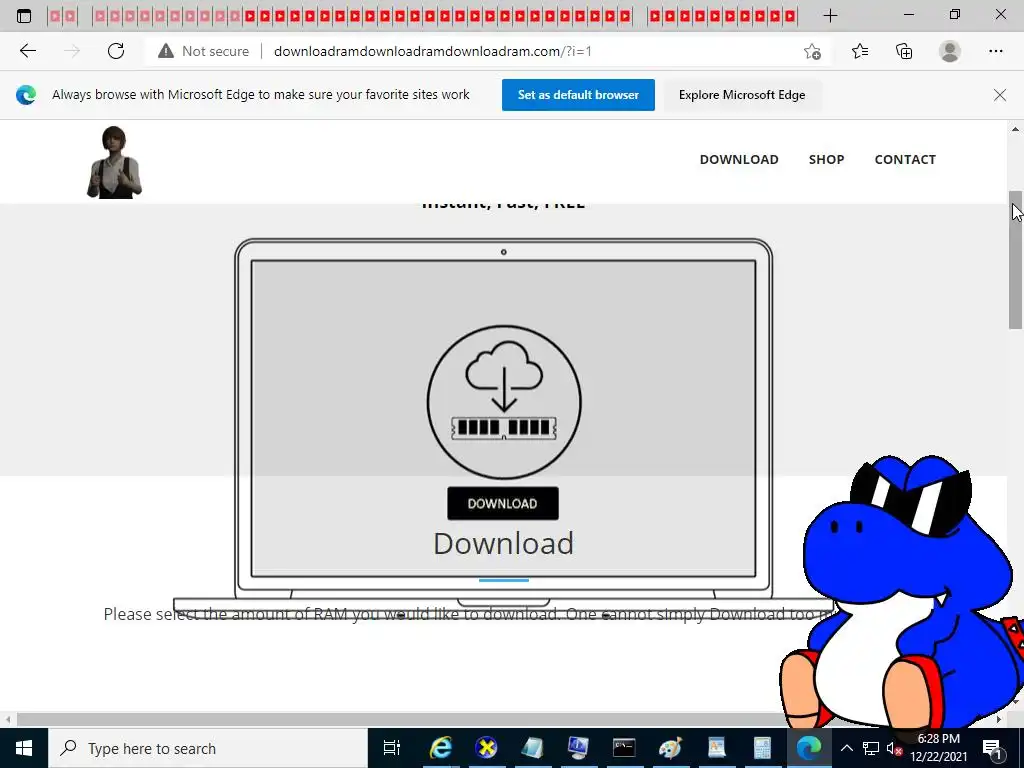Open Calculator from the taskbar
The height and width of the screenshot is (768, 1024).
click(762, 748)
